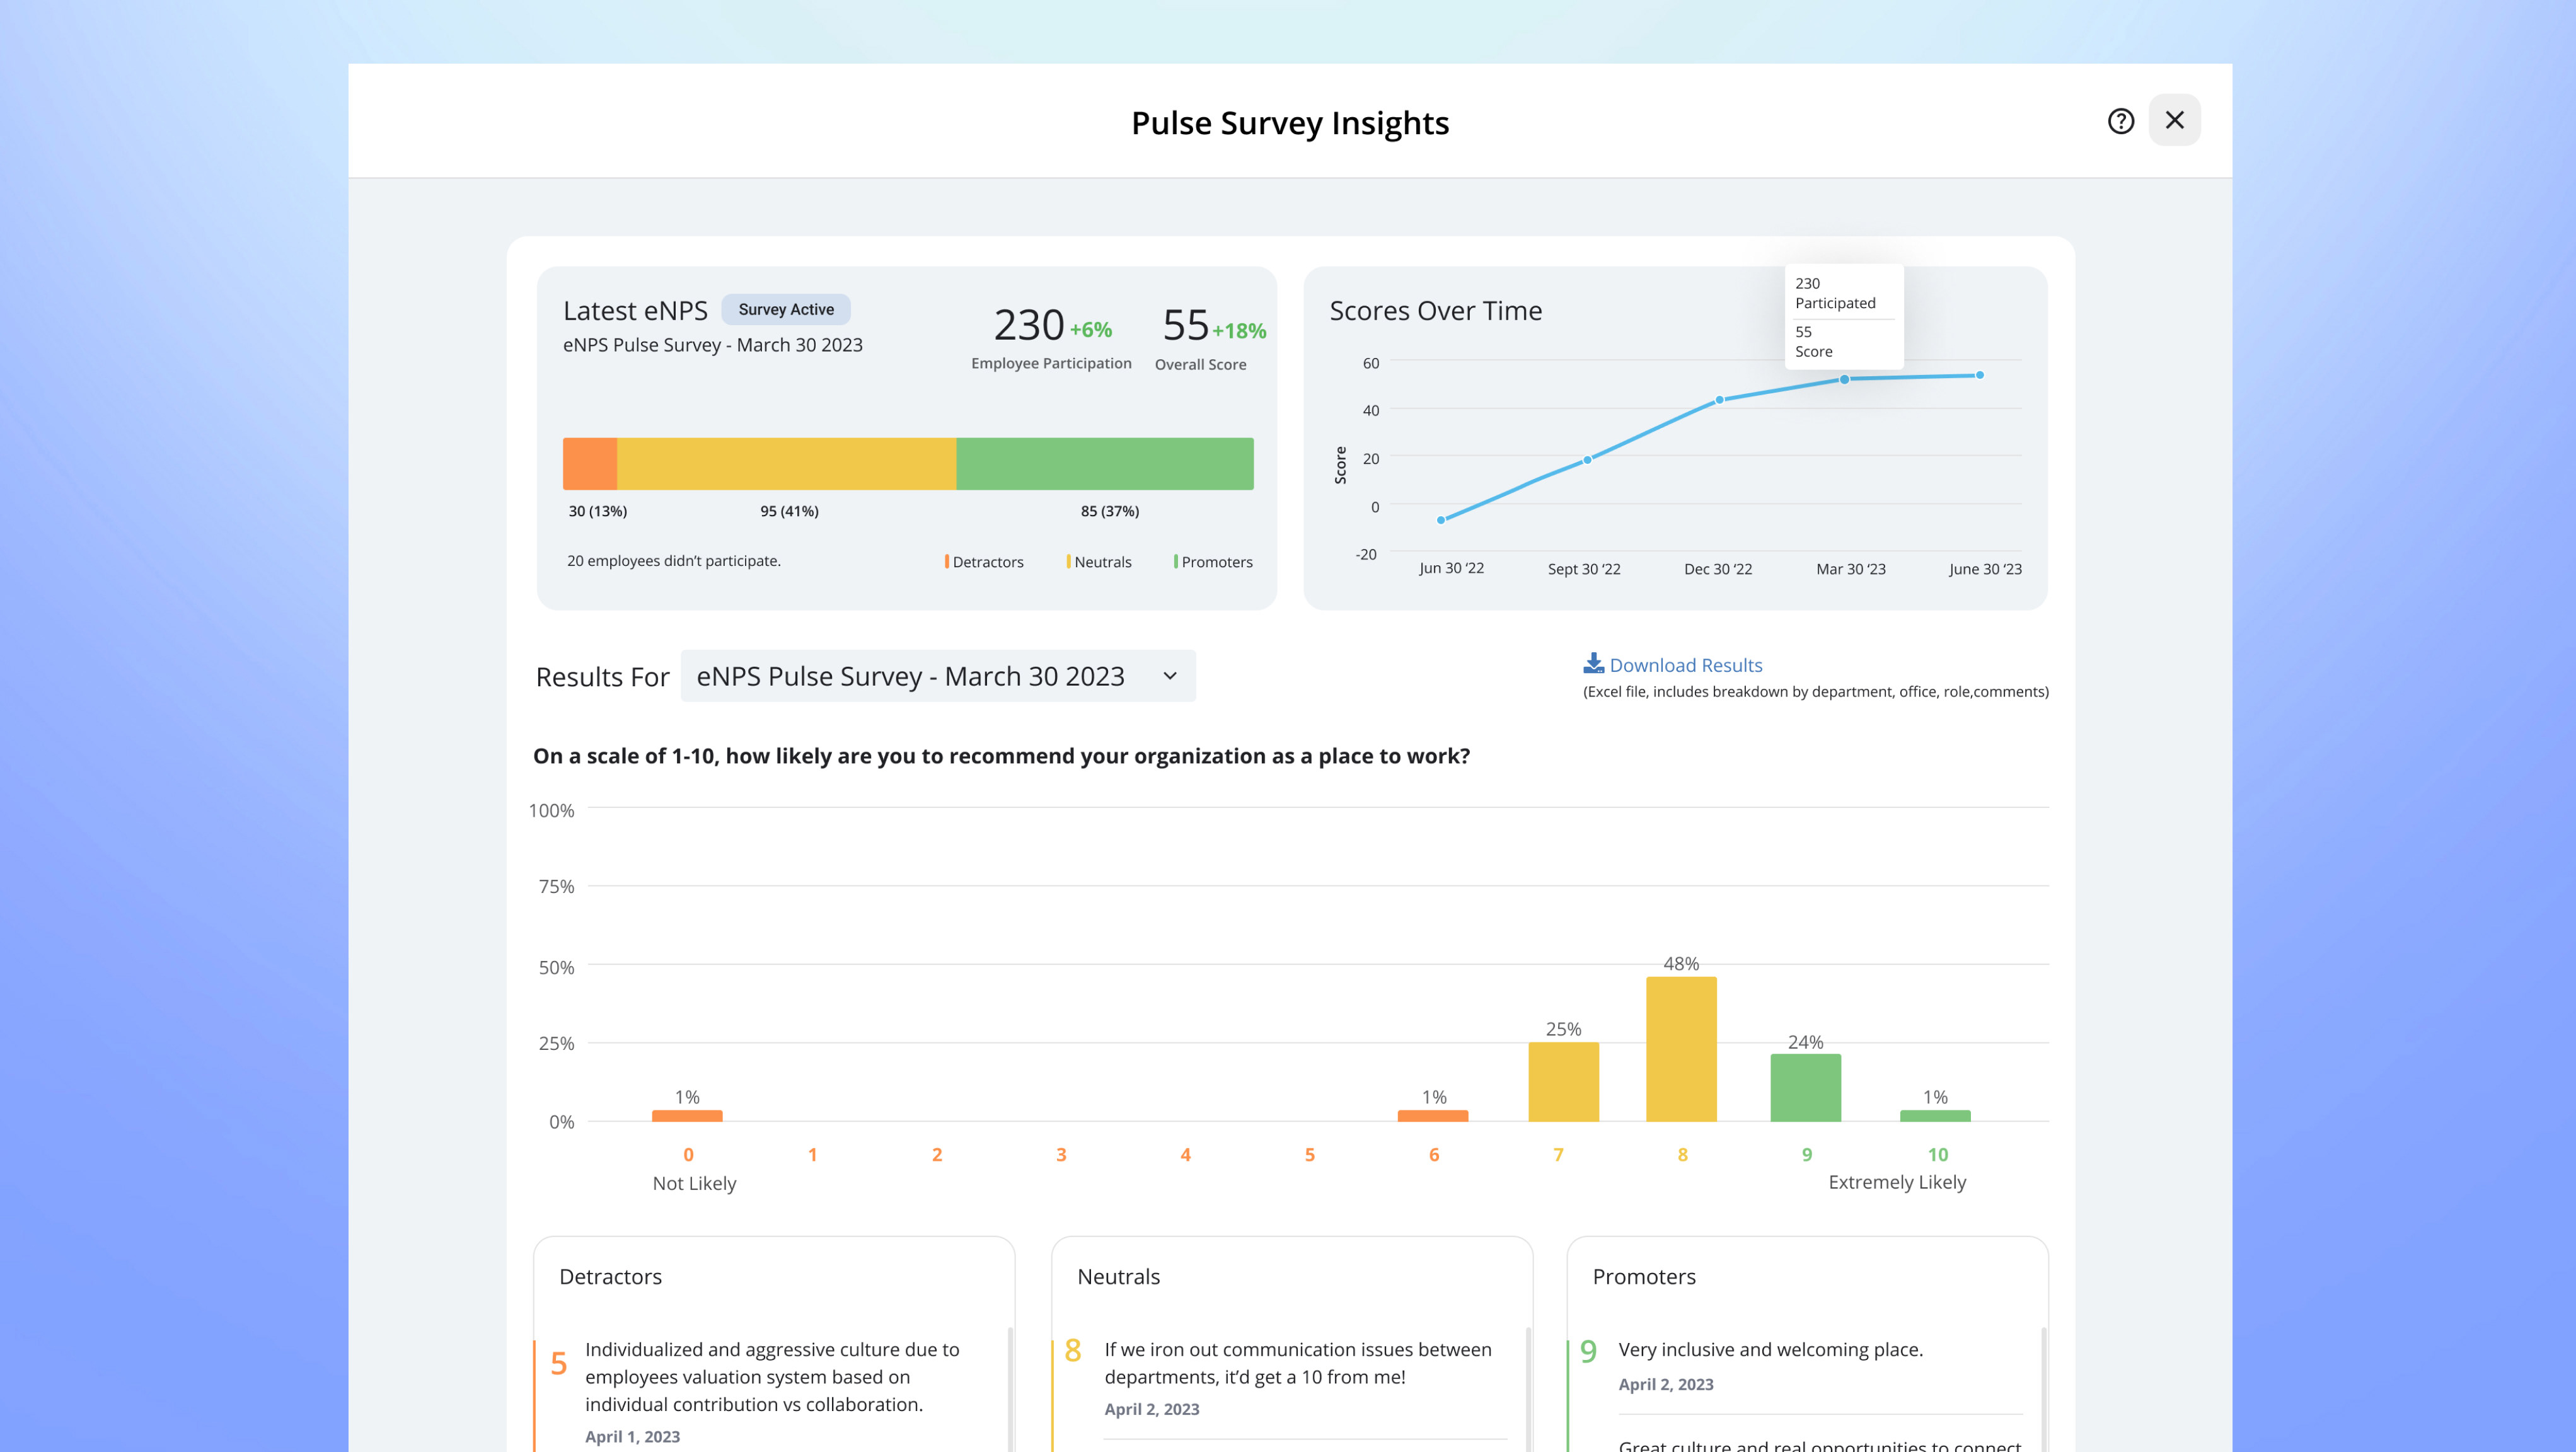Click the download arrow icon
The width and height of the screenshot is (2576, 1452).
point(1594,663)
